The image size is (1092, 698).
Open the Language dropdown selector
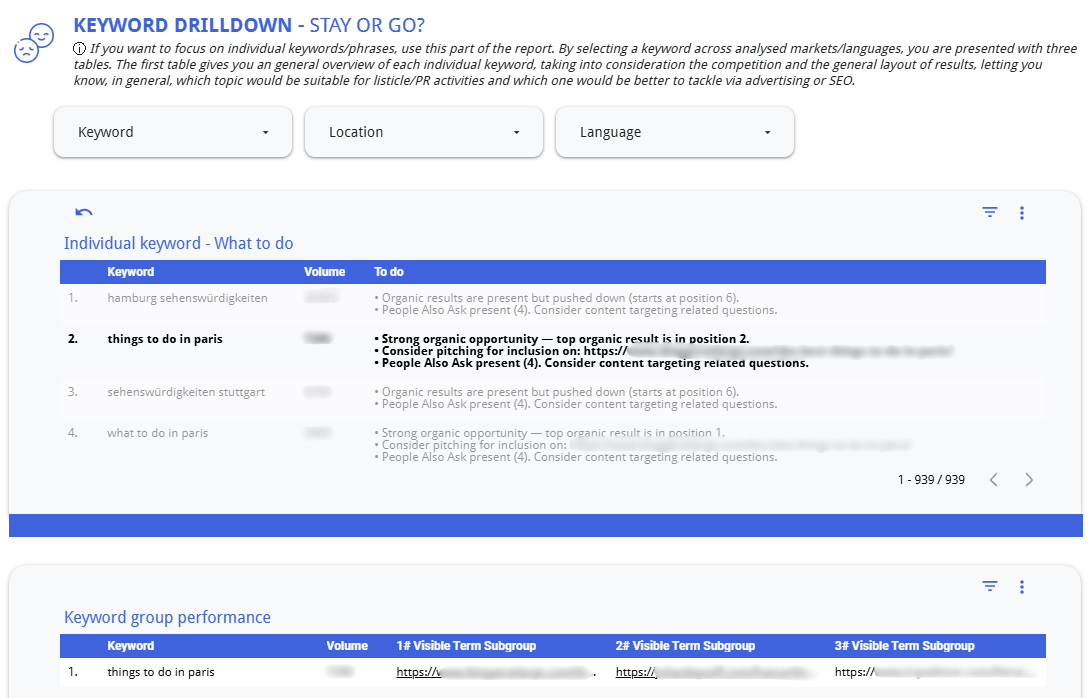pyautogui.click(x=674, y=132)
